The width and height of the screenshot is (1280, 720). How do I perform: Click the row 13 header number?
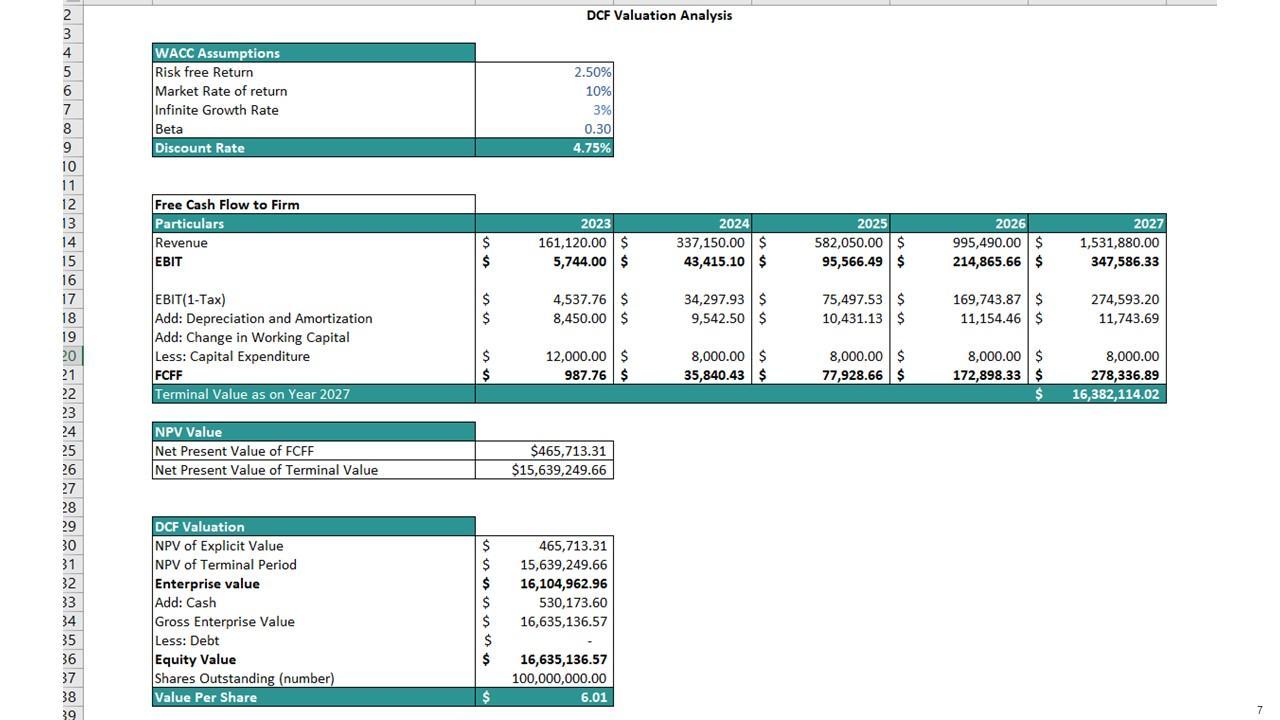(x=69, y=224)
